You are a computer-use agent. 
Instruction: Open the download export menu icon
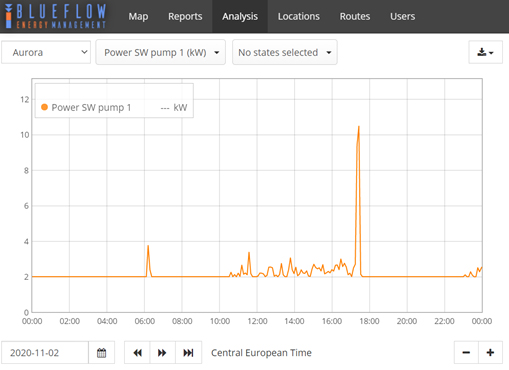coord(485,52)
